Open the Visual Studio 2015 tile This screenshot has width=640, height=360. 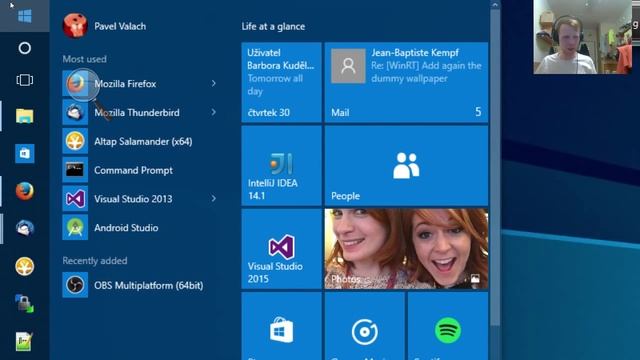(281, 249)
